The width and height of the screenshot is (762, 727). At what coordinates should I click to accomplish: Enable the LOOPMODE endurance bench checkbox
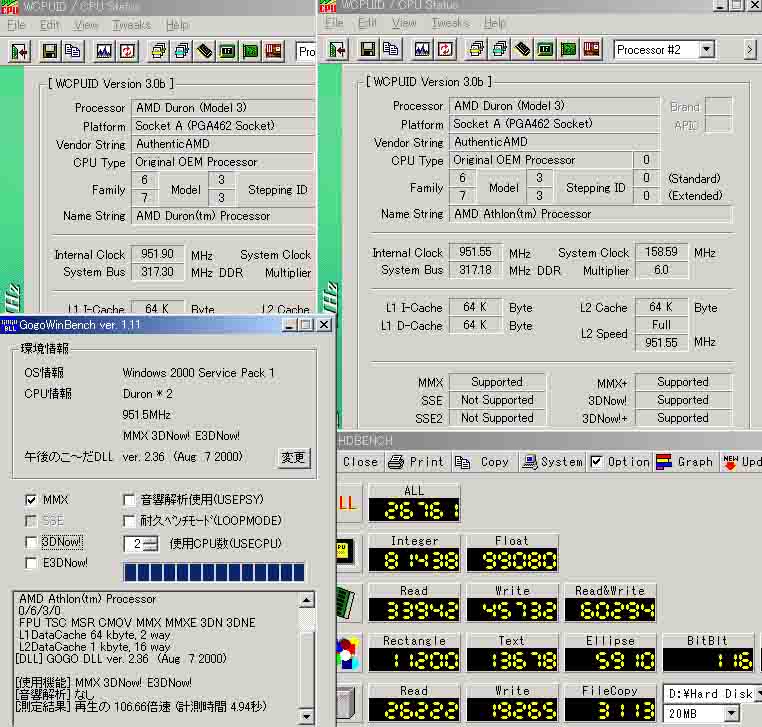129,521
